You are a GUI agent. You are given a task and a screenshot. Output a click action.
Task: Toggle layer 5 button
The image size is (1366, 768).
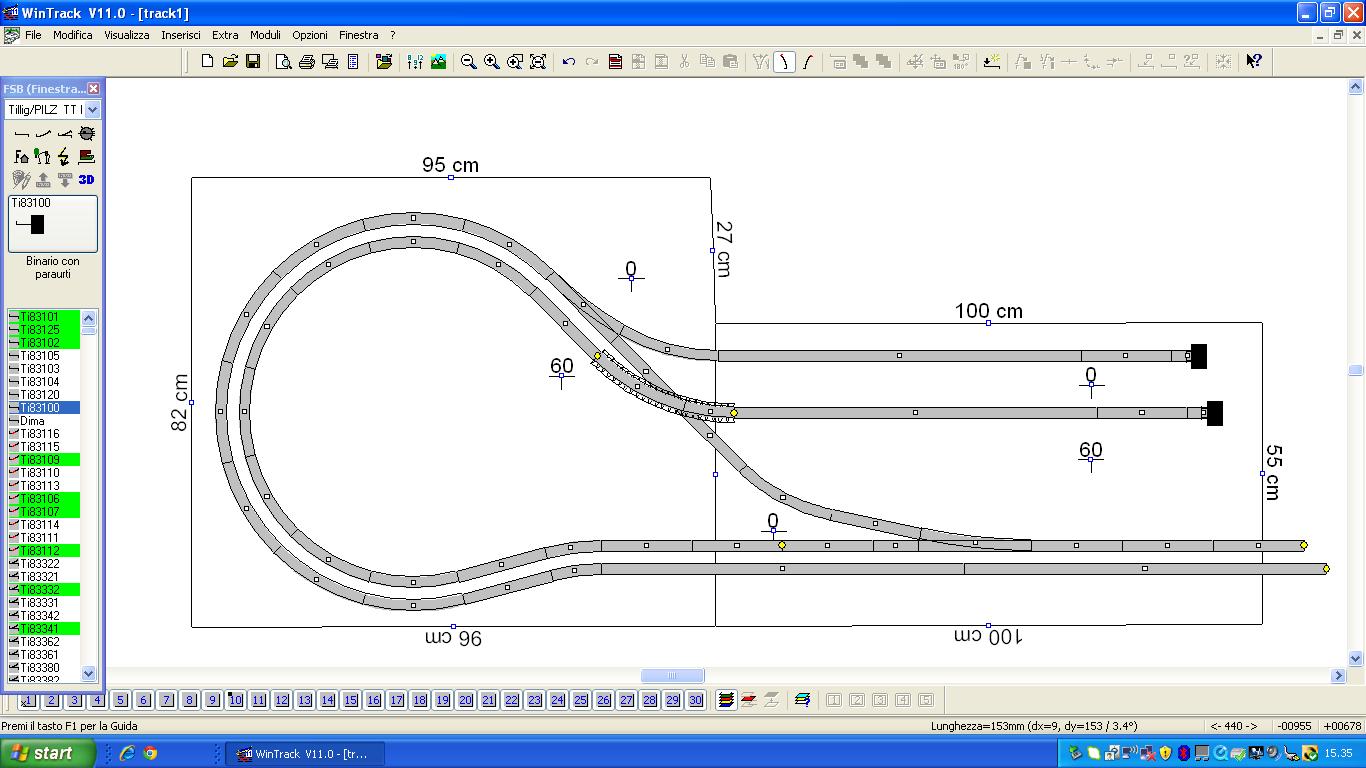point(120,700)
